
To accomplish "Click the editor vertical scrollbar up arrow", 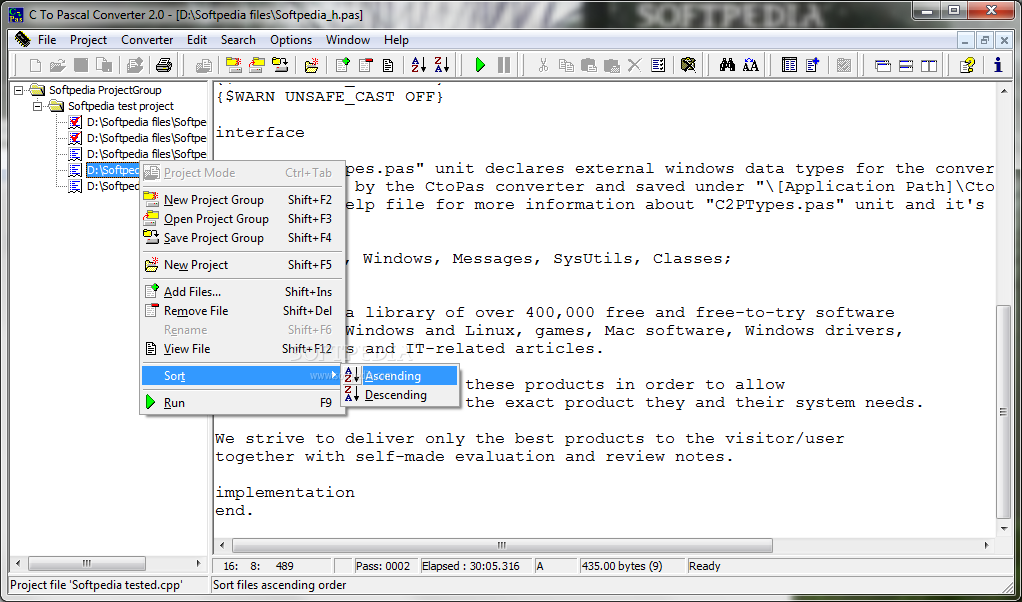I will tap(1004, 90).
